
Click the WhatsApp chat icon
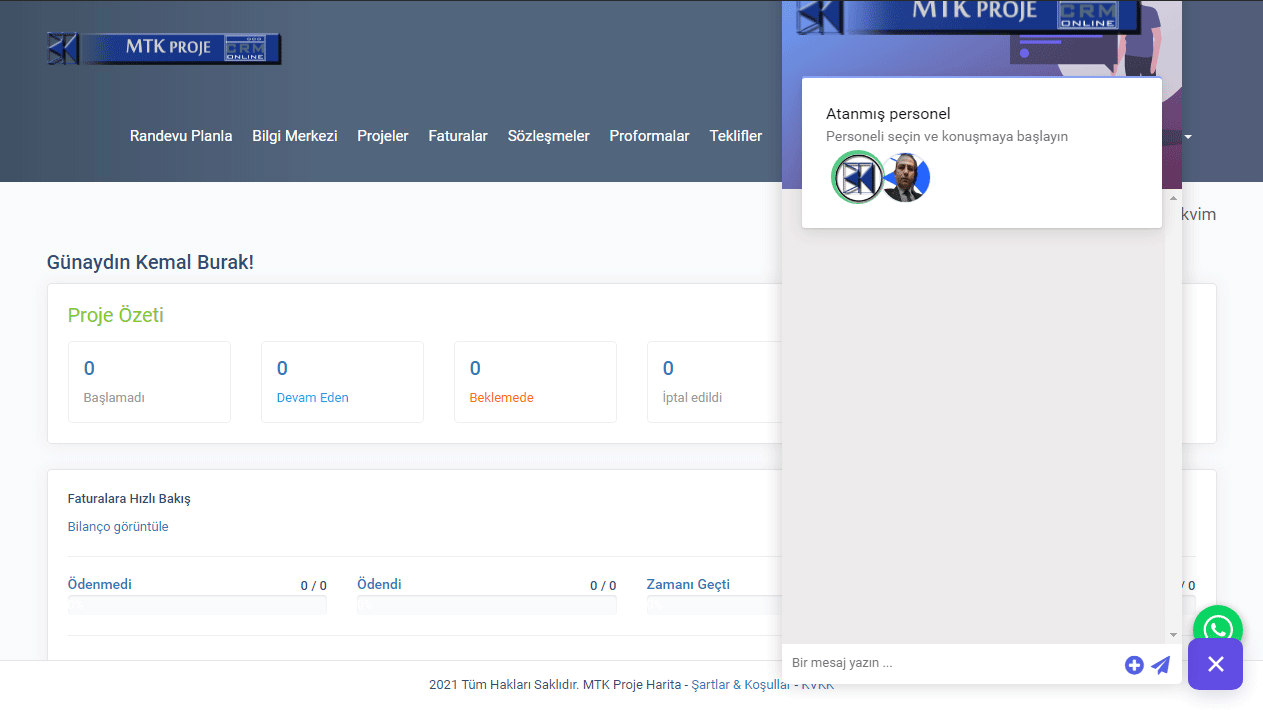click(1217, 629)
